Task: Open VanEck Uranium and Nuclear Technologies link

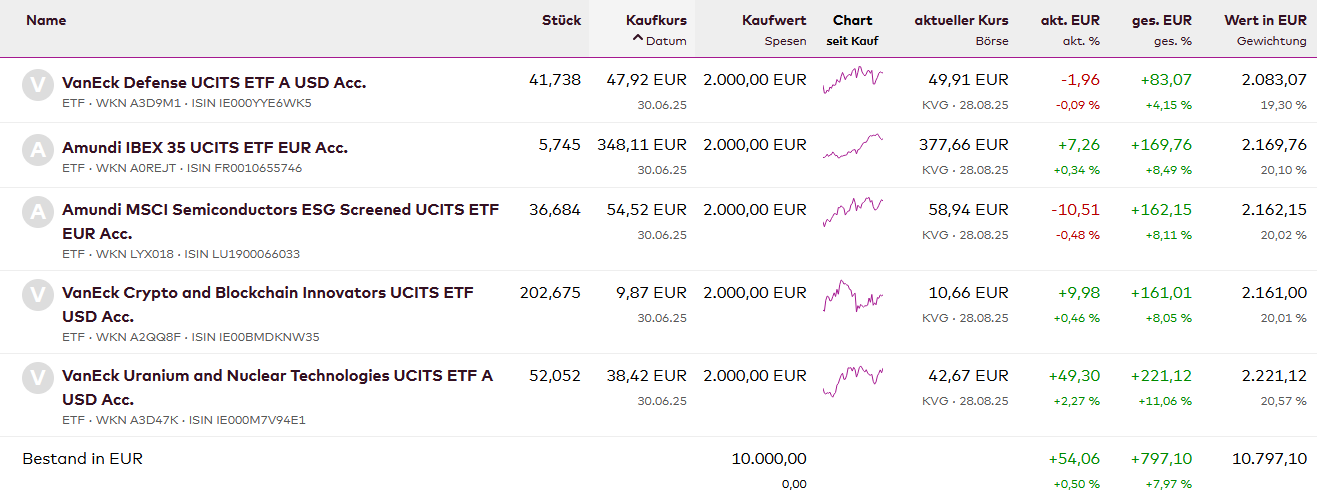Action: pyautogui.click(x=277, y=376)
